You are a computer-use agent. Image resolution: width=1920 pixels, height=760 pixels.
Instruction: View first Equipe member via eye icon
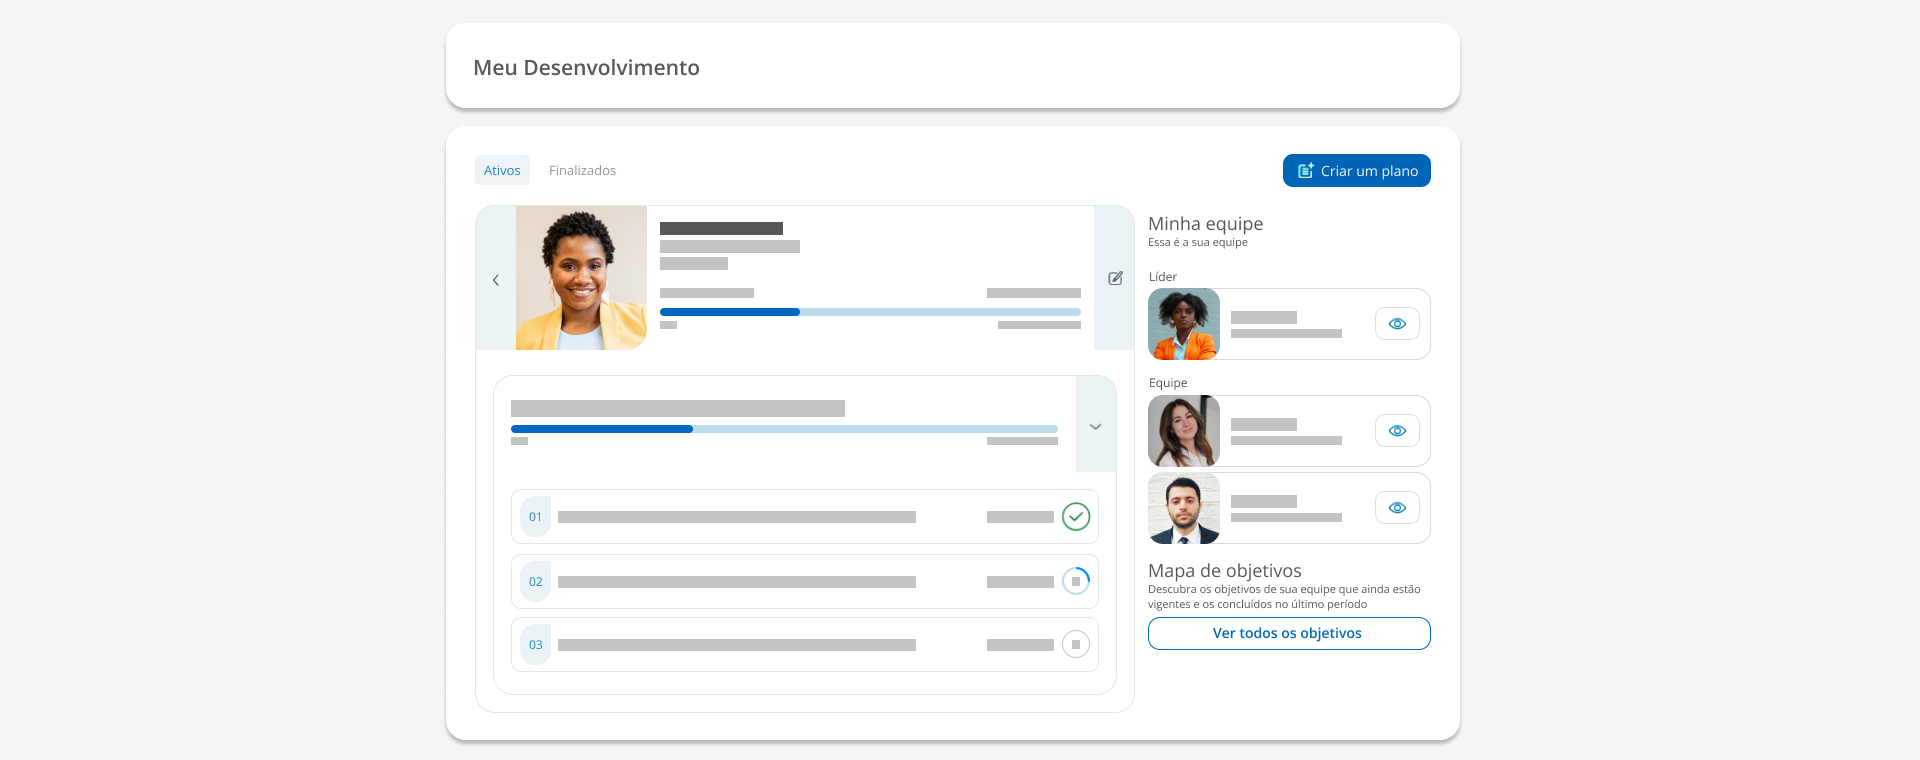tap(1397, 431)
